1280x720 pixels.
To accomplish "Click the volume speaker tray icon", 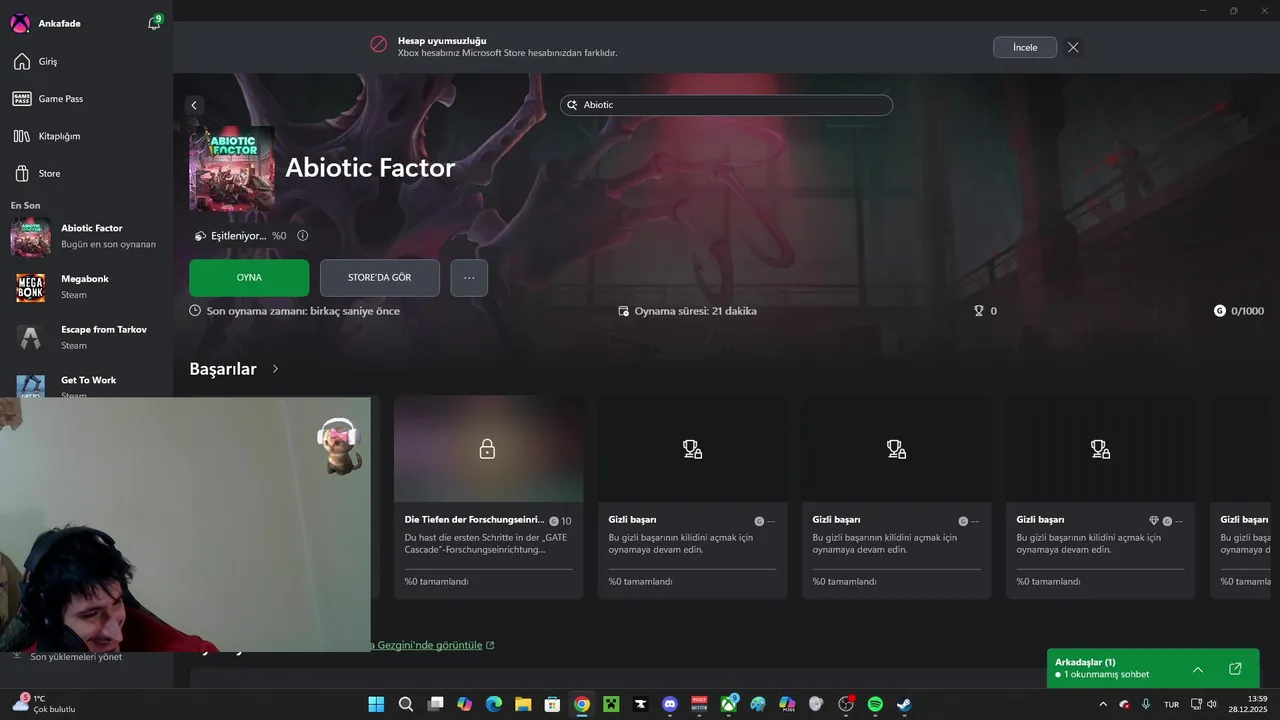I will click(x=1212, y=704).
